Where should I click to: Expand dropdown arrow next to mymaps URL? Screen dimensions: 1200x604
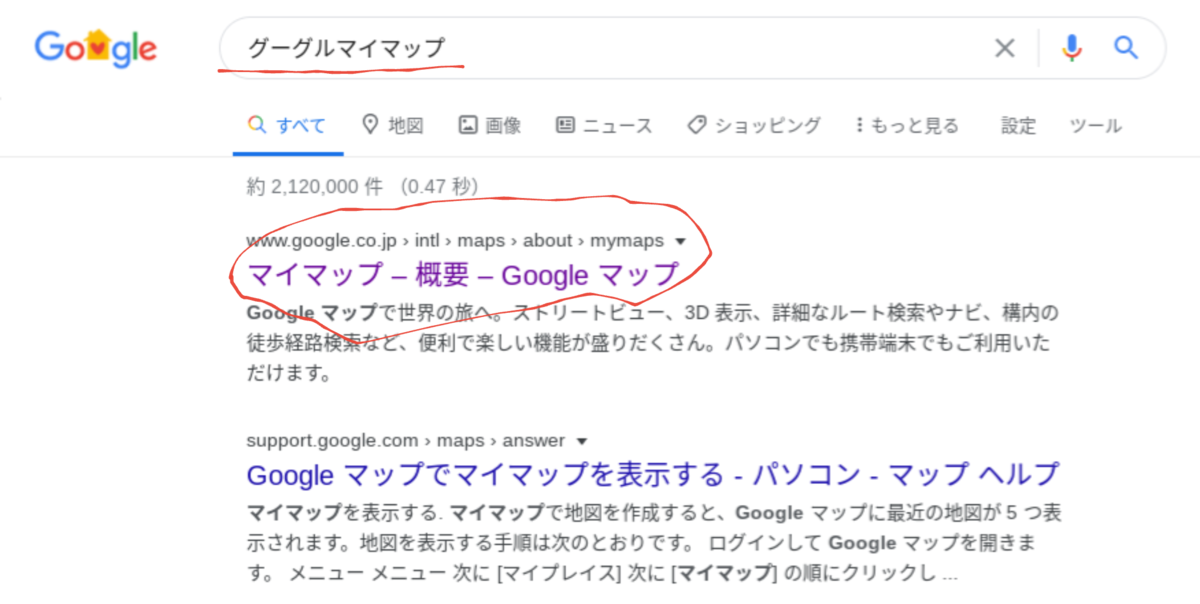681,241
